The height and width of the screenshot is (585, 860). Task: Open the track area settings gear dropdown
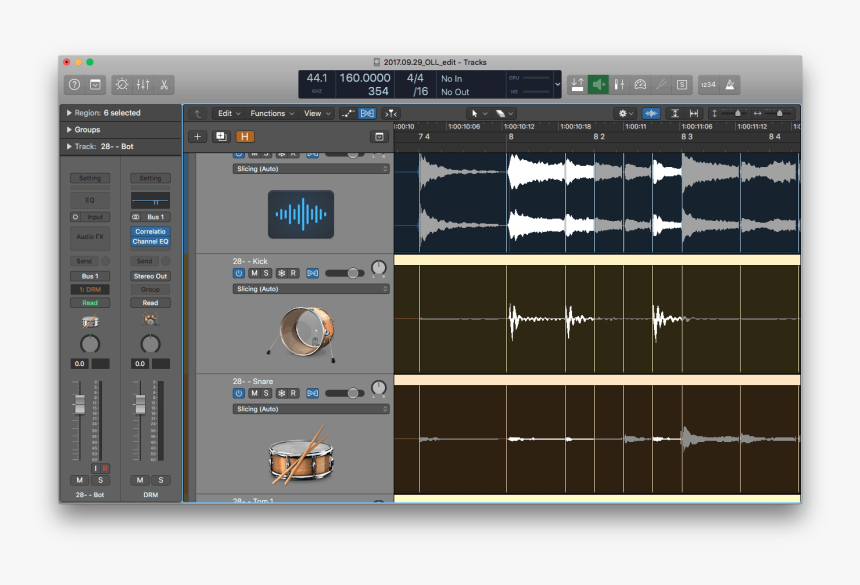626,114
